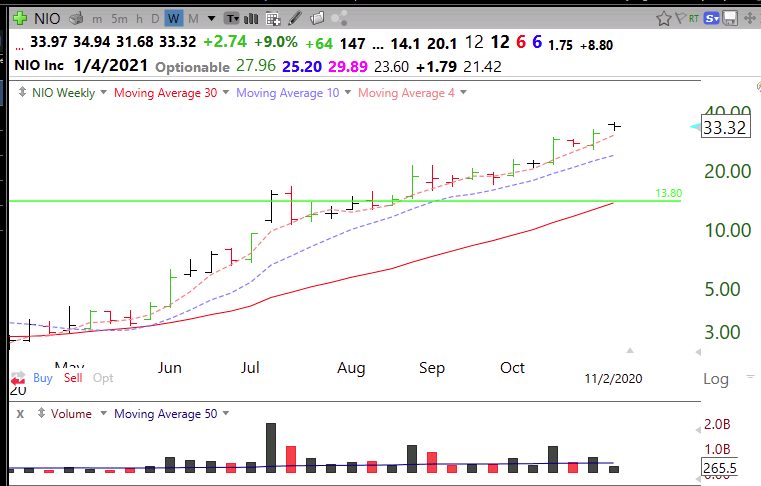Click the Volume reorder arrows handle
761x486 pixels.
(x=41, y=413)
